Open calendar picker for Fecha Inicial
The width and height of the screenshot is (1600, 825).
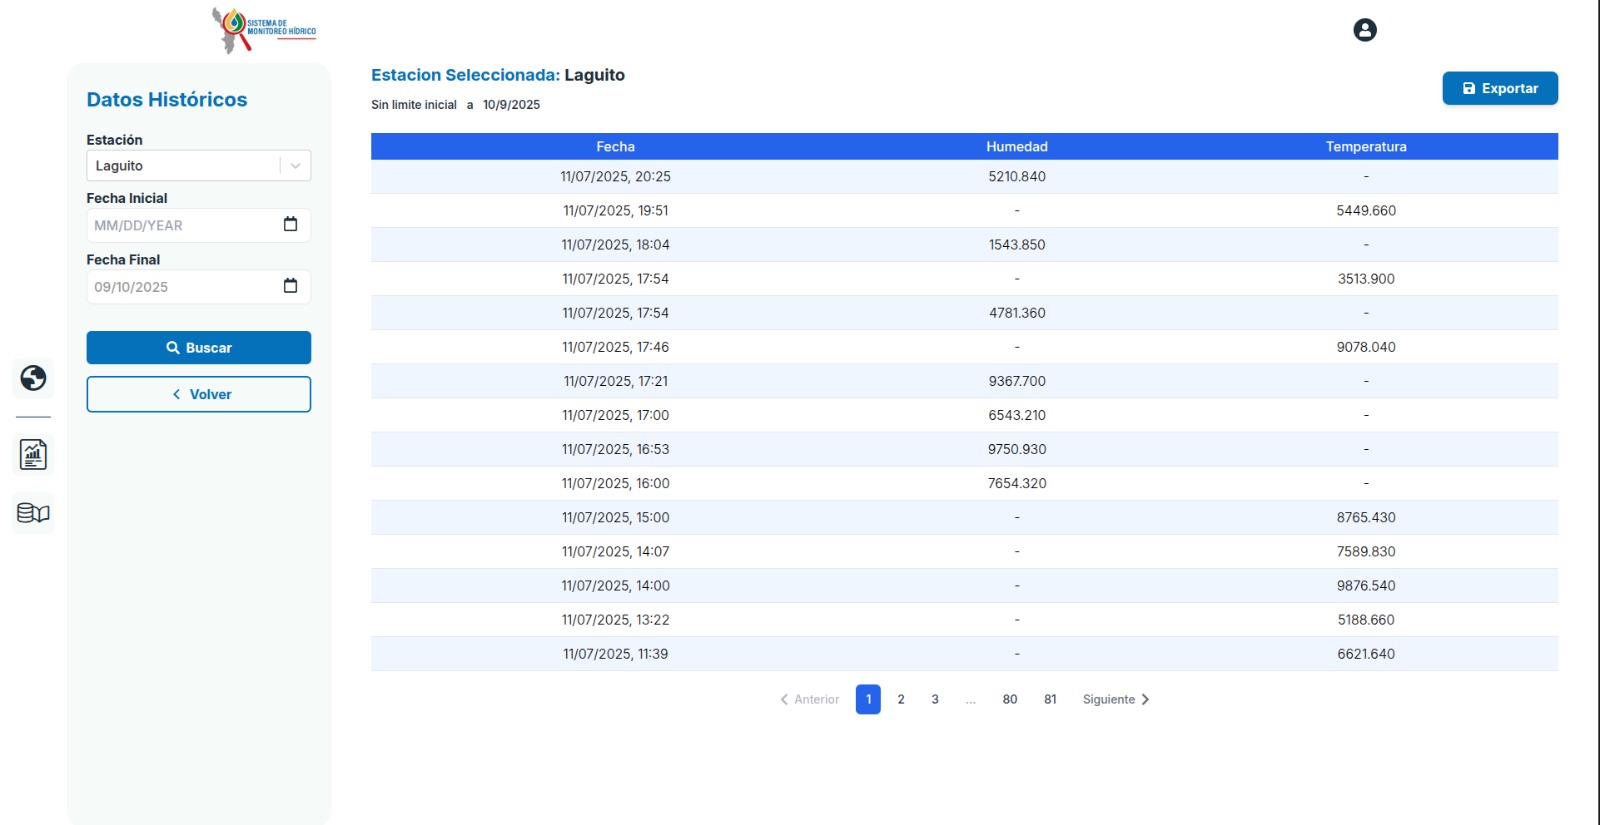coord(290,225)
